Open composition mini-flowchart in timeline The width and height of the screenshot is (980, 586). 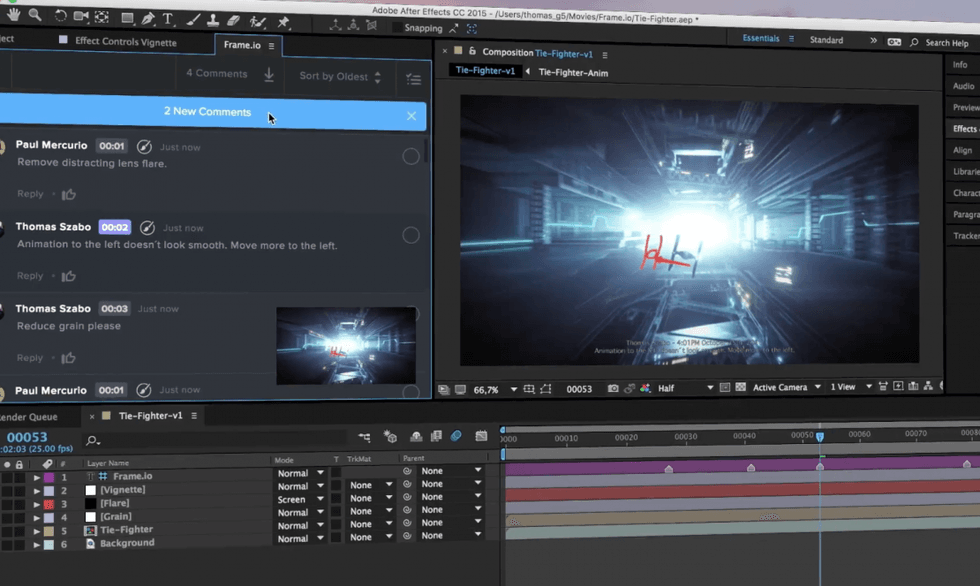(364, 437)
